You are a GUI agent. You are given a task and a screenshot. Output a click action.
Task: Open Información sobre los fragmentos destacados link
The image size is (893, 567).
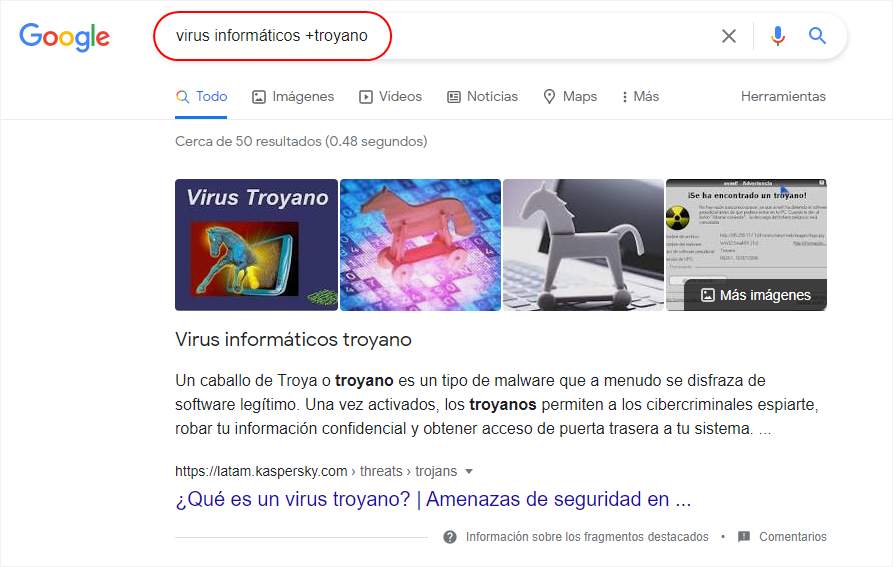coord(587,537)
